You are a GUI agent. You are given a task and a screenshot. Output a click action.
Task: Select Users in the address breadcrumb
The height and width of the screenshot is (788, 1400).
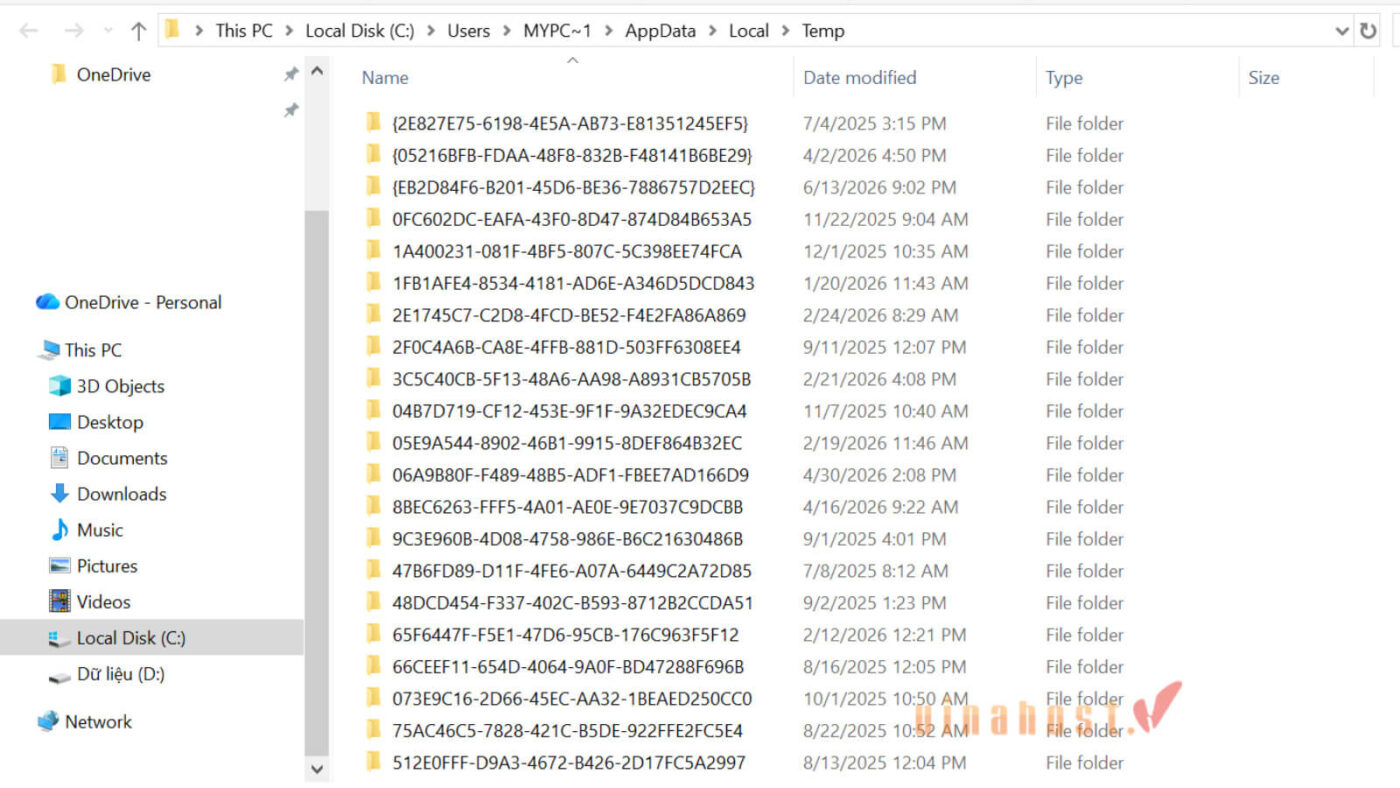(468, 31)
